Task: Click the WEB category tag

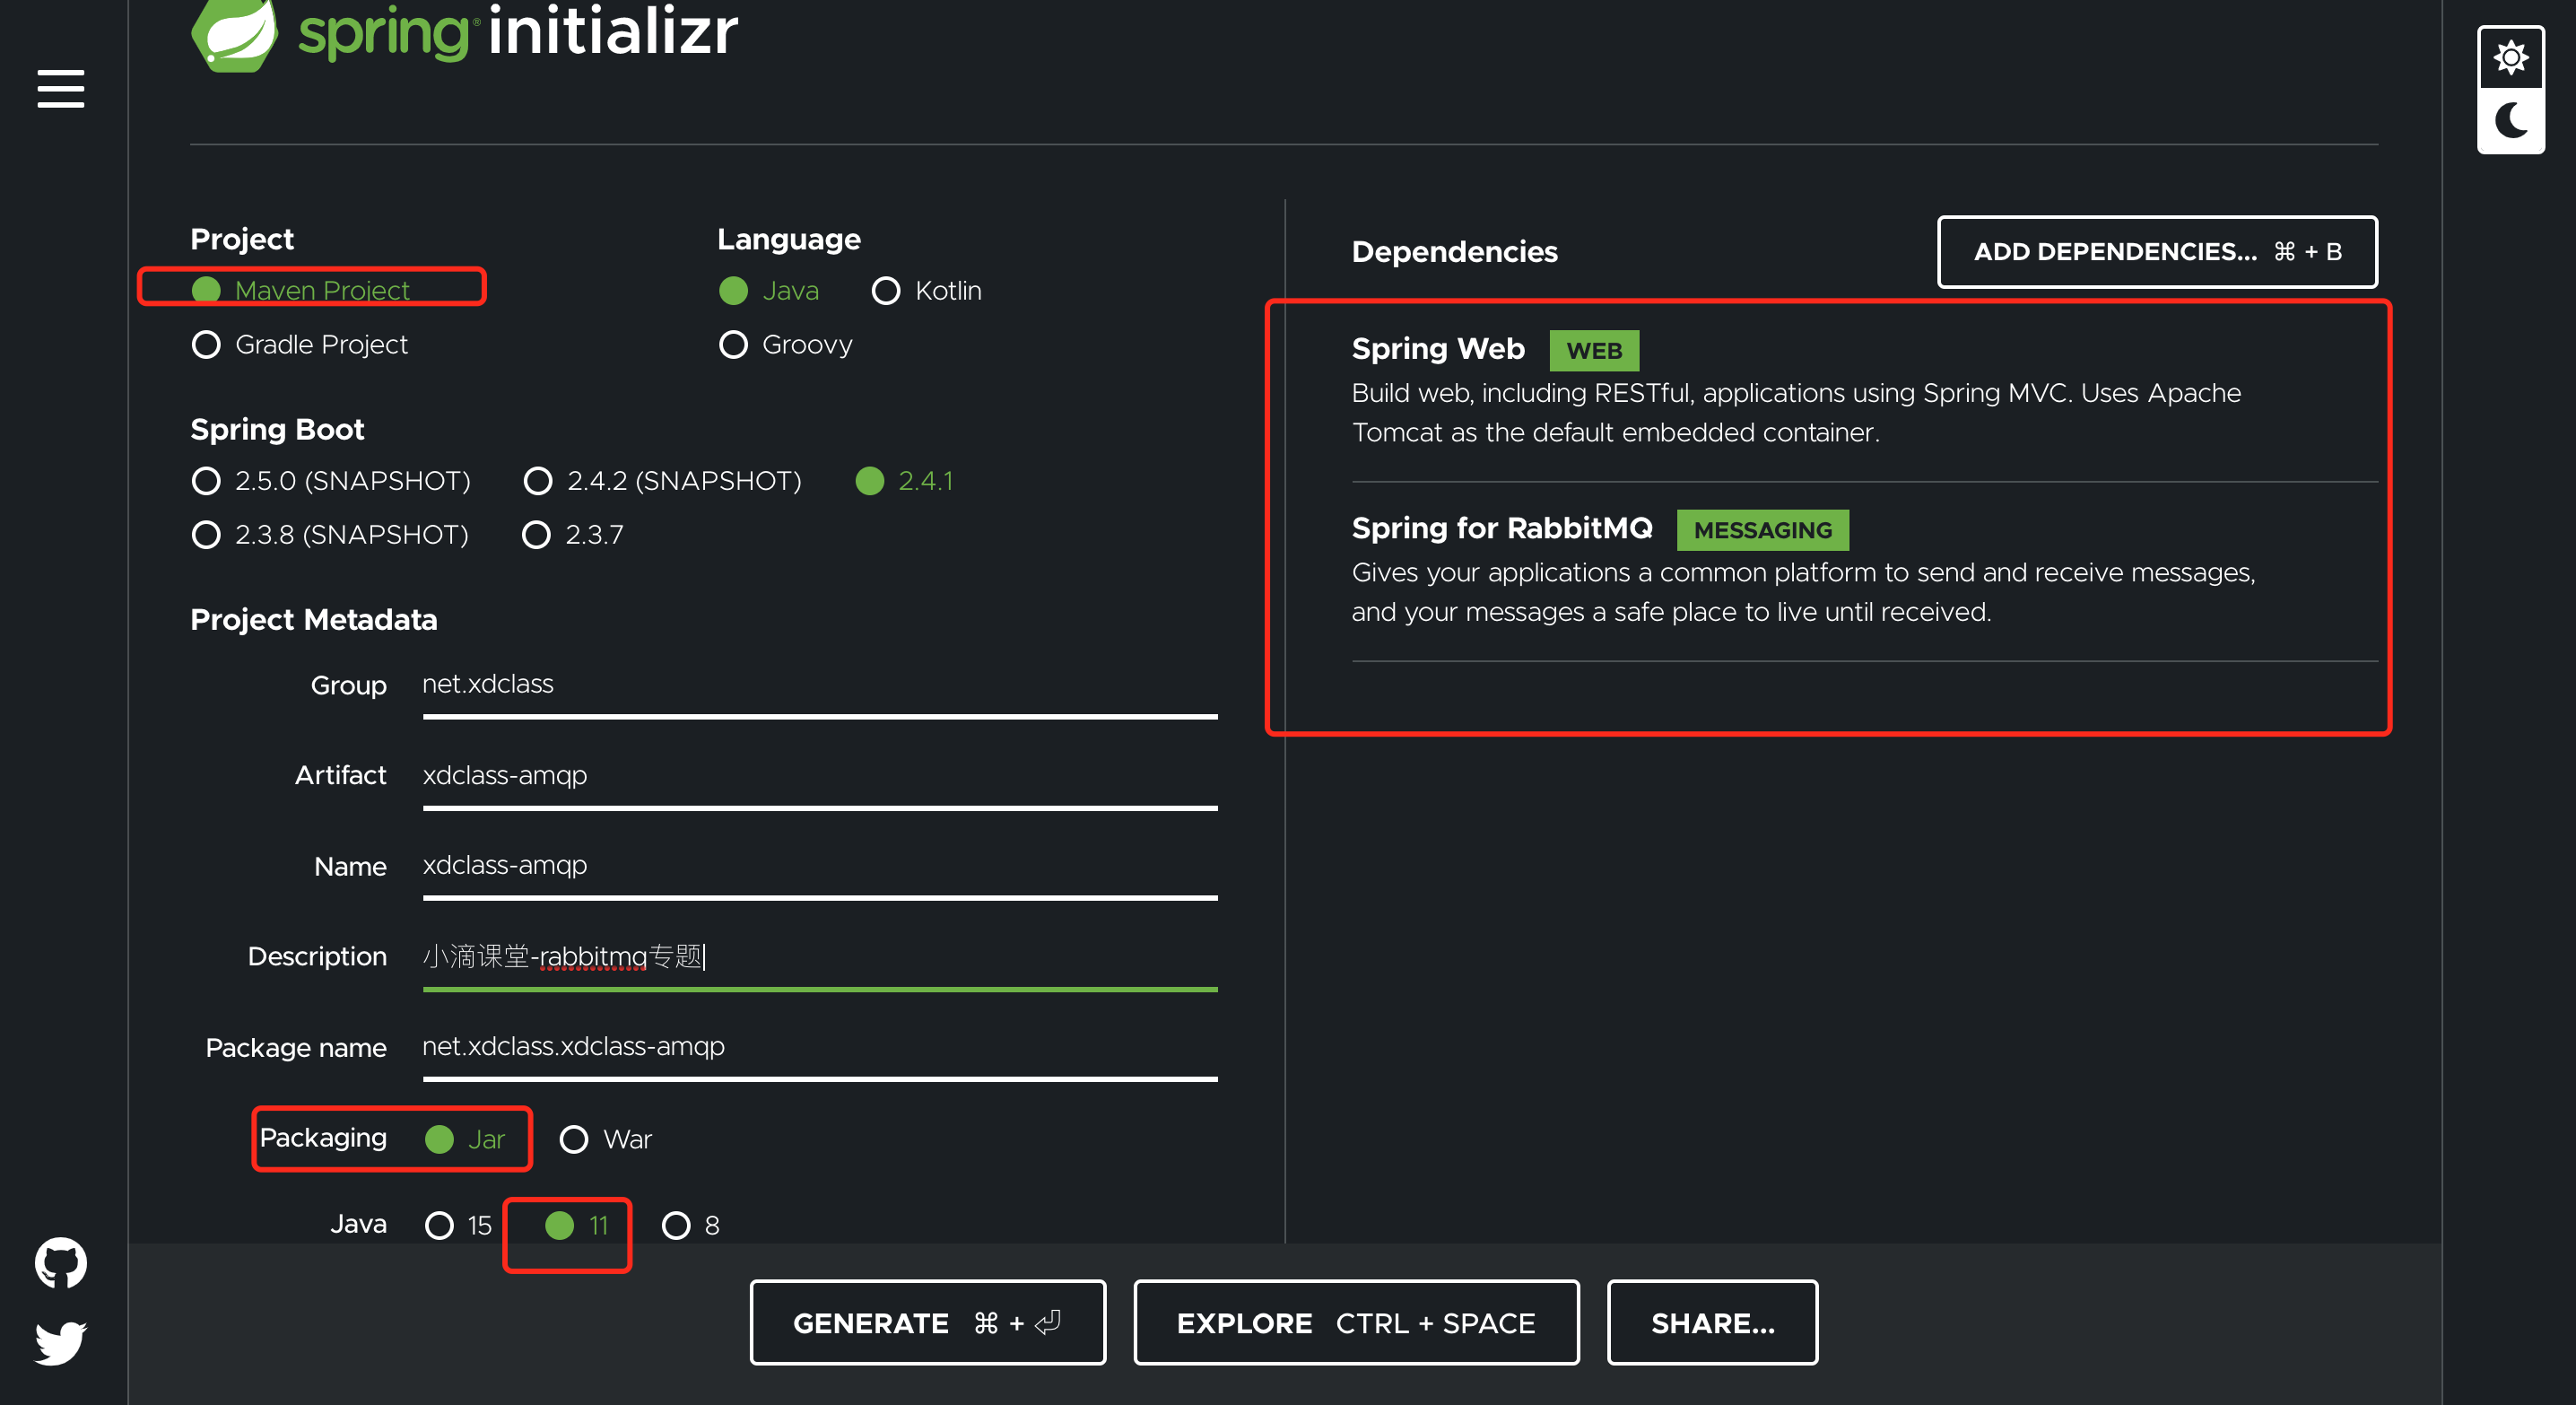Action: tap(1594, 350)
